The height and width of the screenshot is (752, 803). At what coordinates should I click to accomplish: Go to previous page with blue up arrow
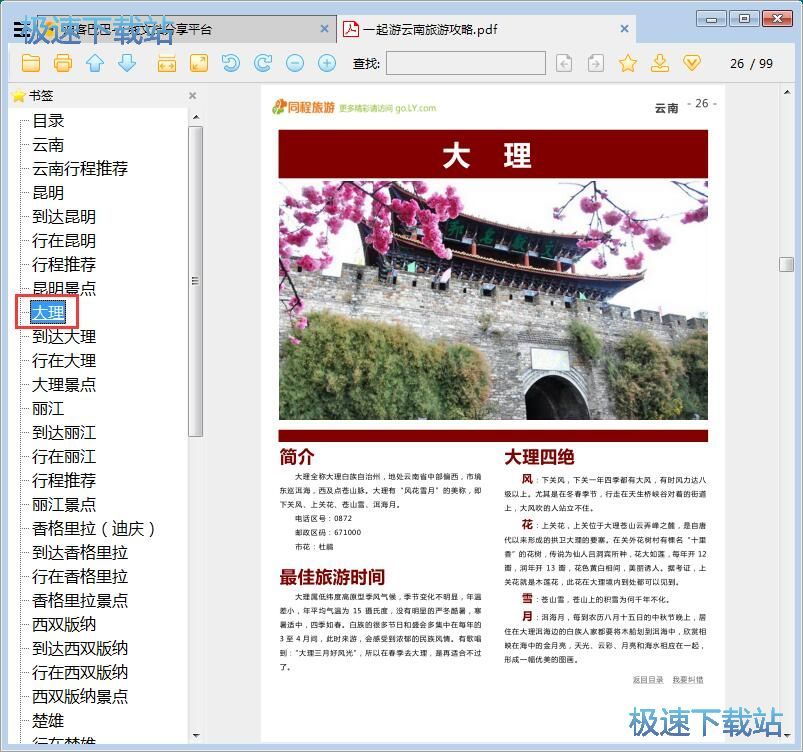click(93, 62)
